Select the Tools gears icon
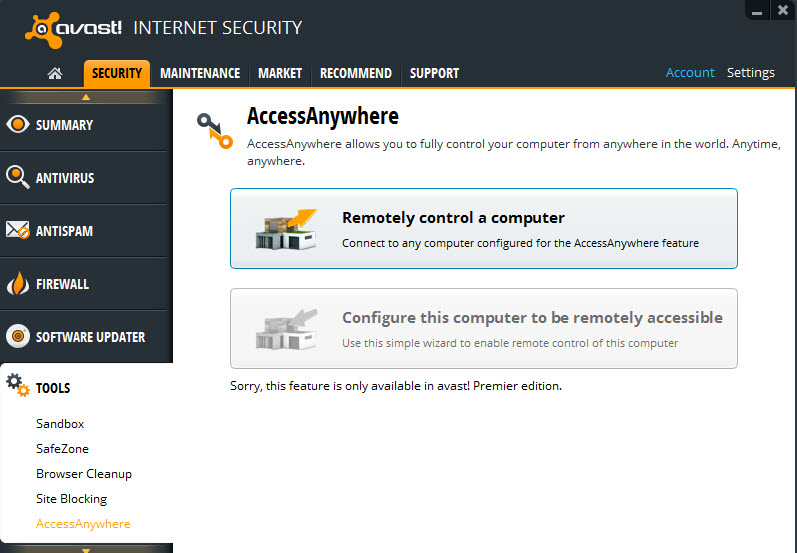This screenshot has width=797, height=553. [18, 386]
